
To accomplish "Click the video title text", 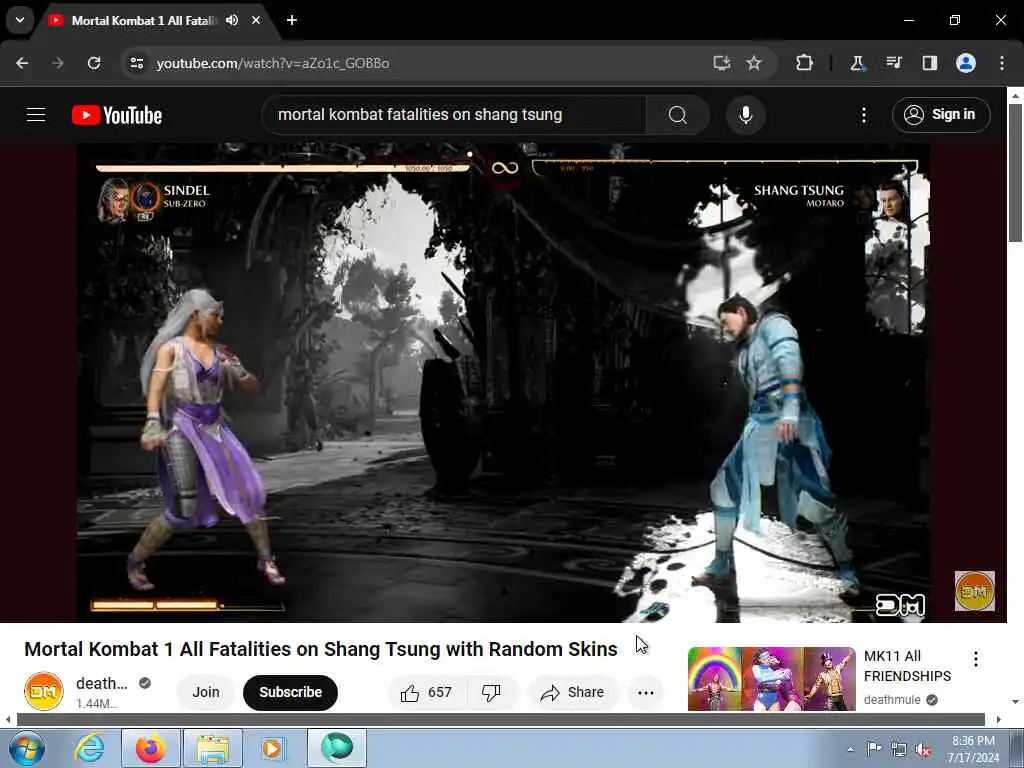I will click(x=321, y=649).
